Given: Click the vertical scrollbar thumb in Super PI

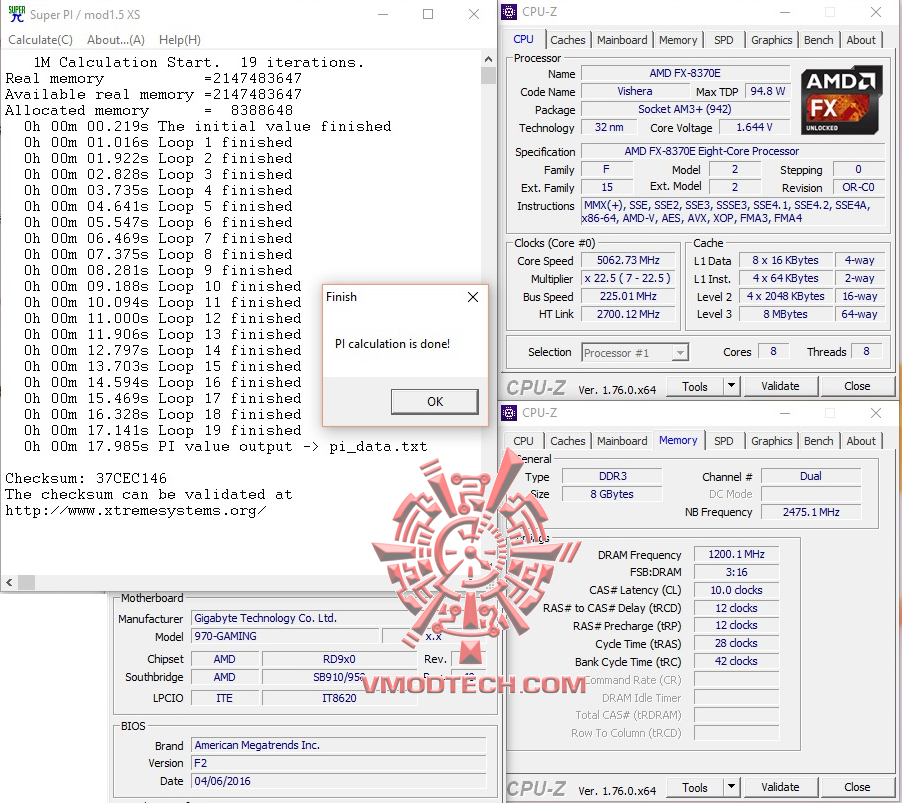Looking at the screenshot, I should [x=488, y=75].
